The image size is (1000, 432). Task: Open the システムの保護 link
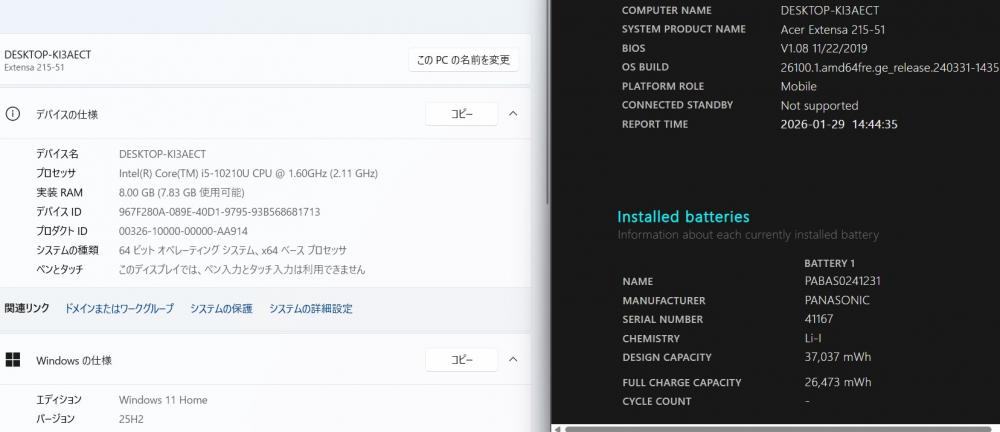[221, 309]
